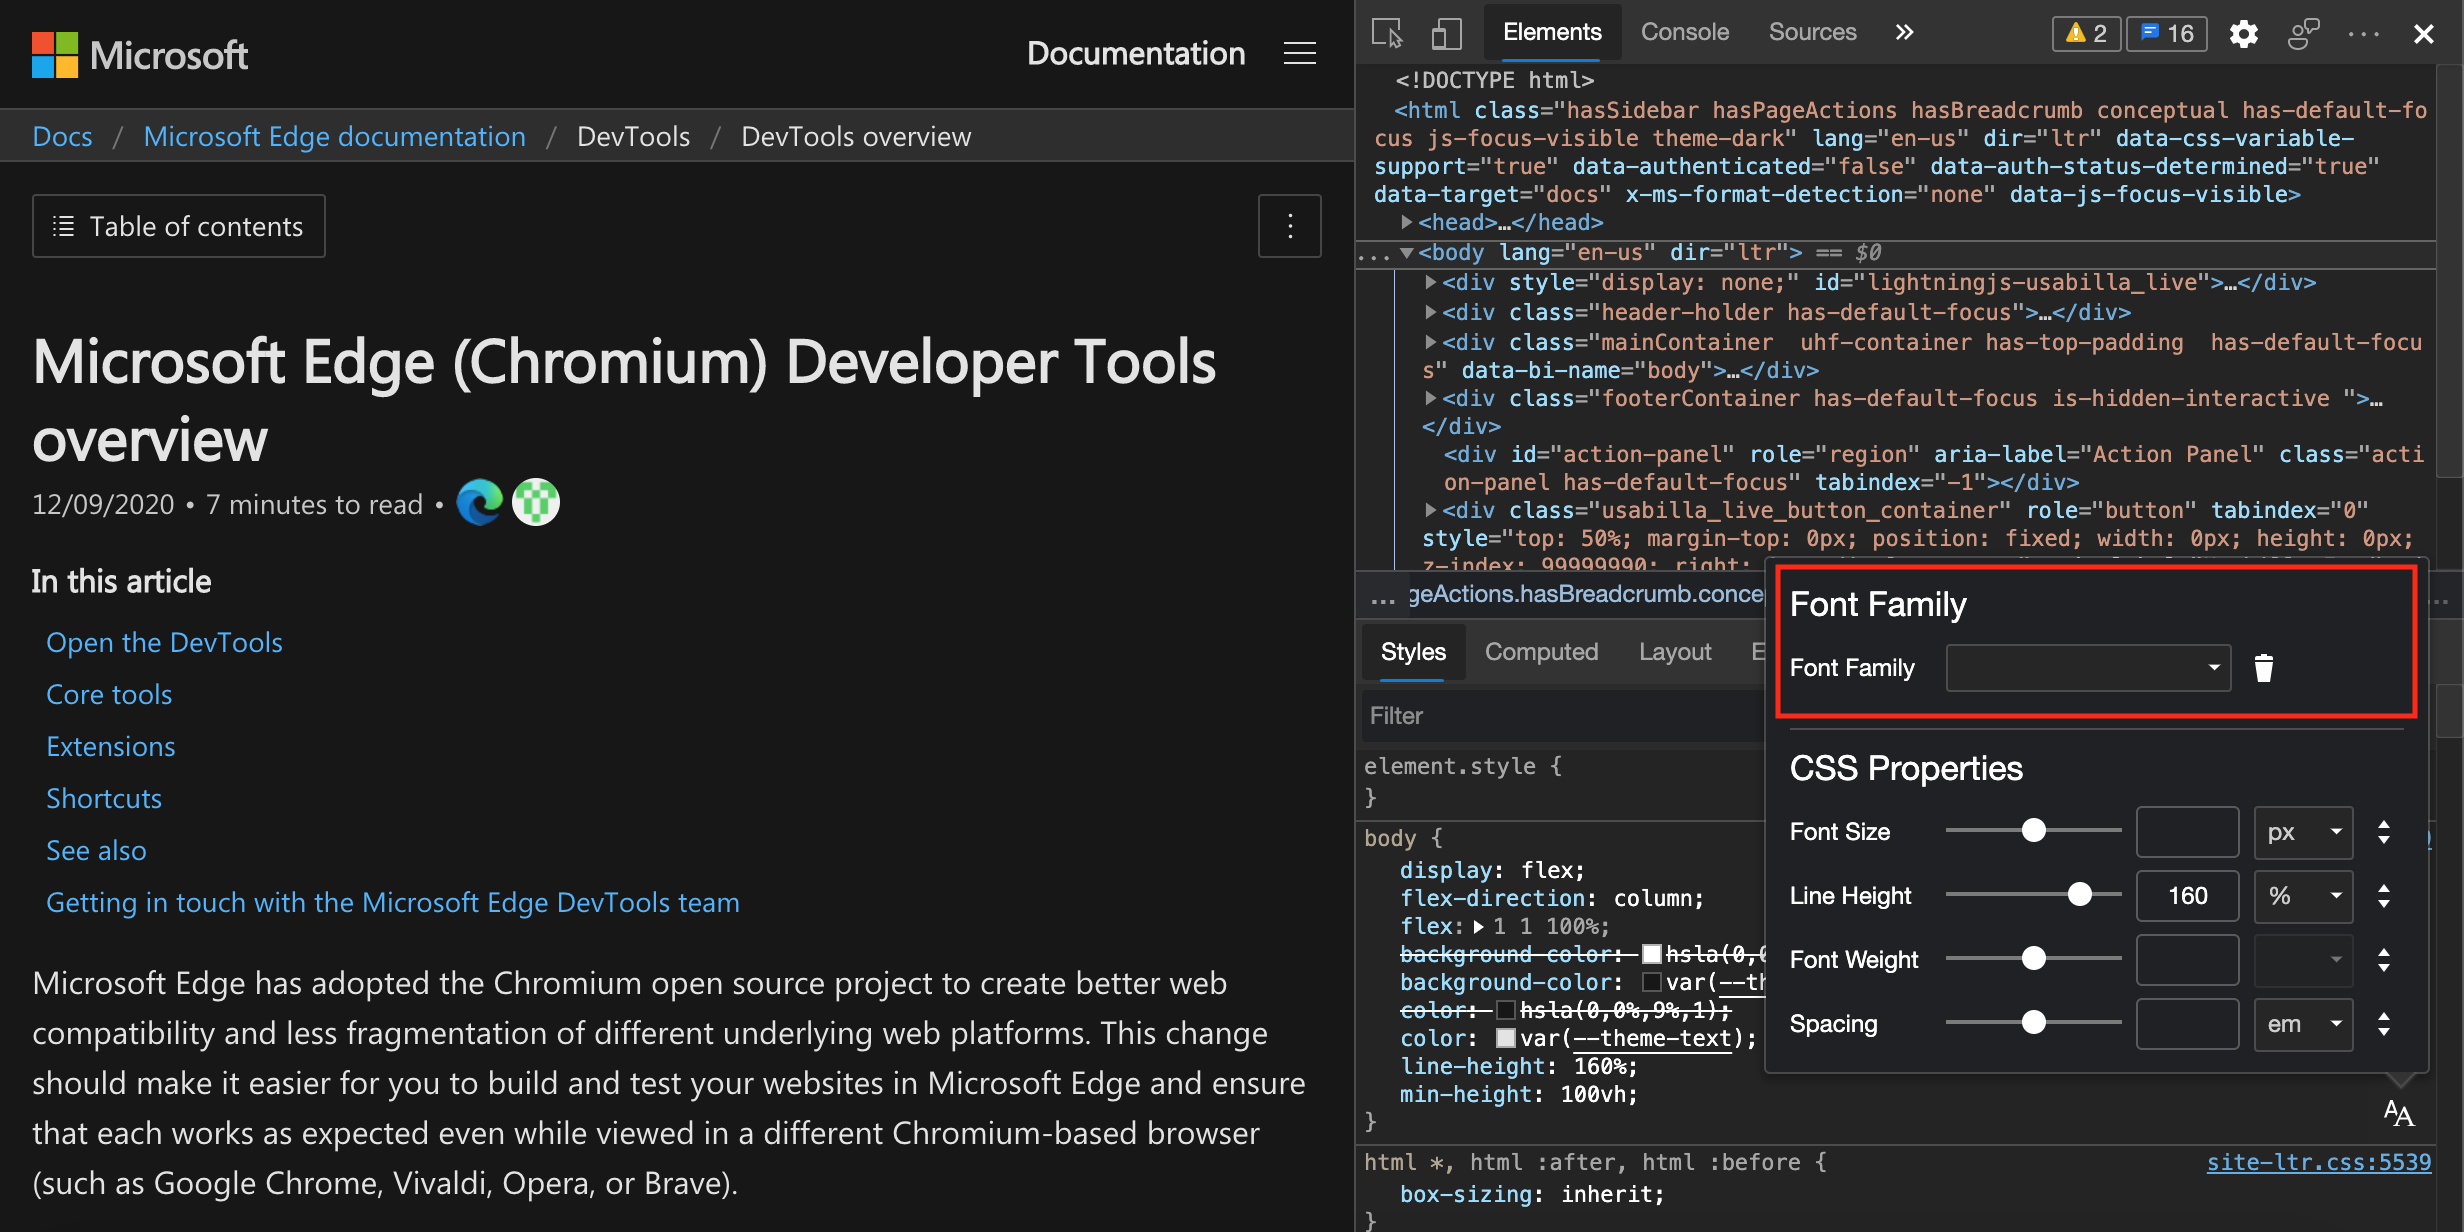
Task: Click the three-dot page options menu
Action: tap(1290, 226)
